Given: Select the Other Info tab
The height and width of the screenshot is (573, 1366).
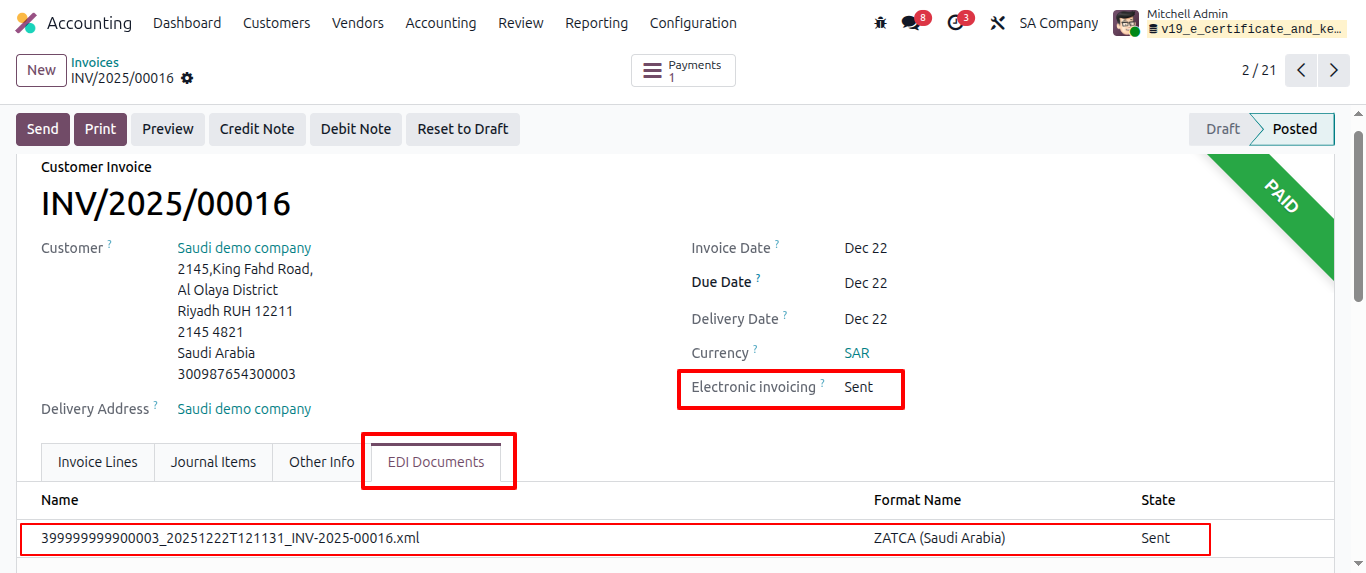Looking at the screenshot, I should point(321,462).
